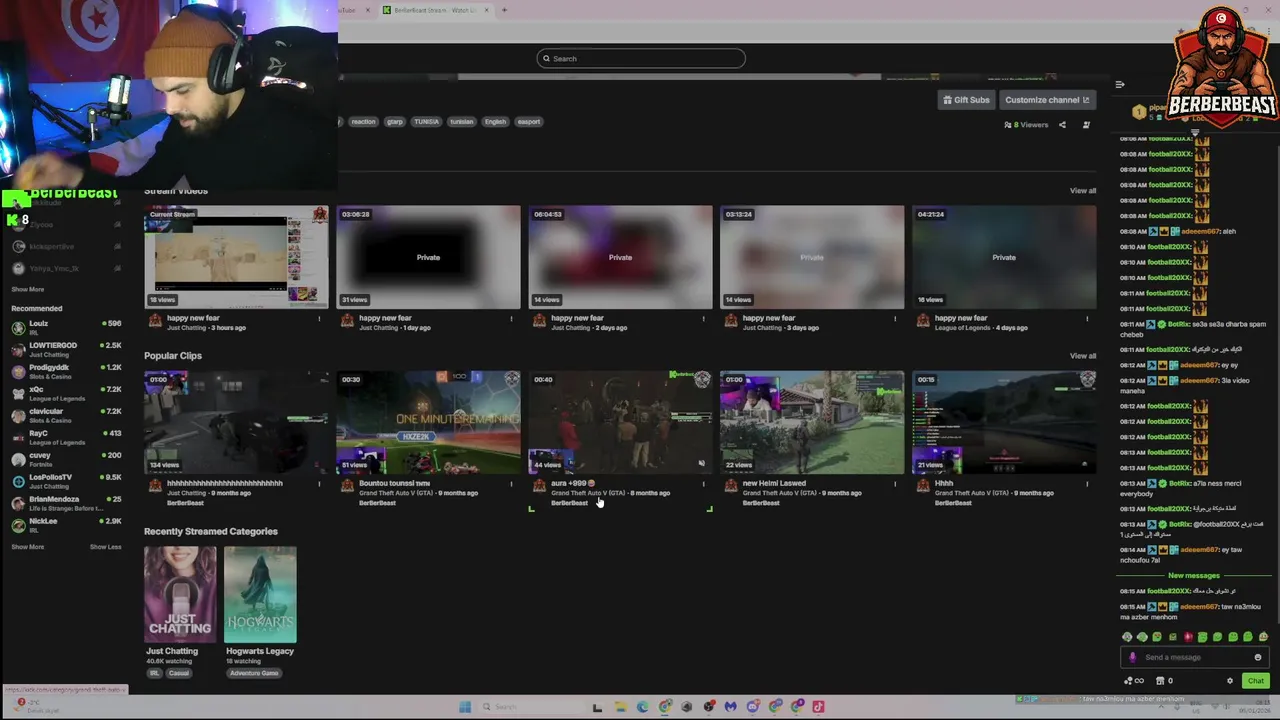The width and height of the screenshot is (1280, 720).
Task: Open Louiz recommended channel
Action: [x=66, y=327]
